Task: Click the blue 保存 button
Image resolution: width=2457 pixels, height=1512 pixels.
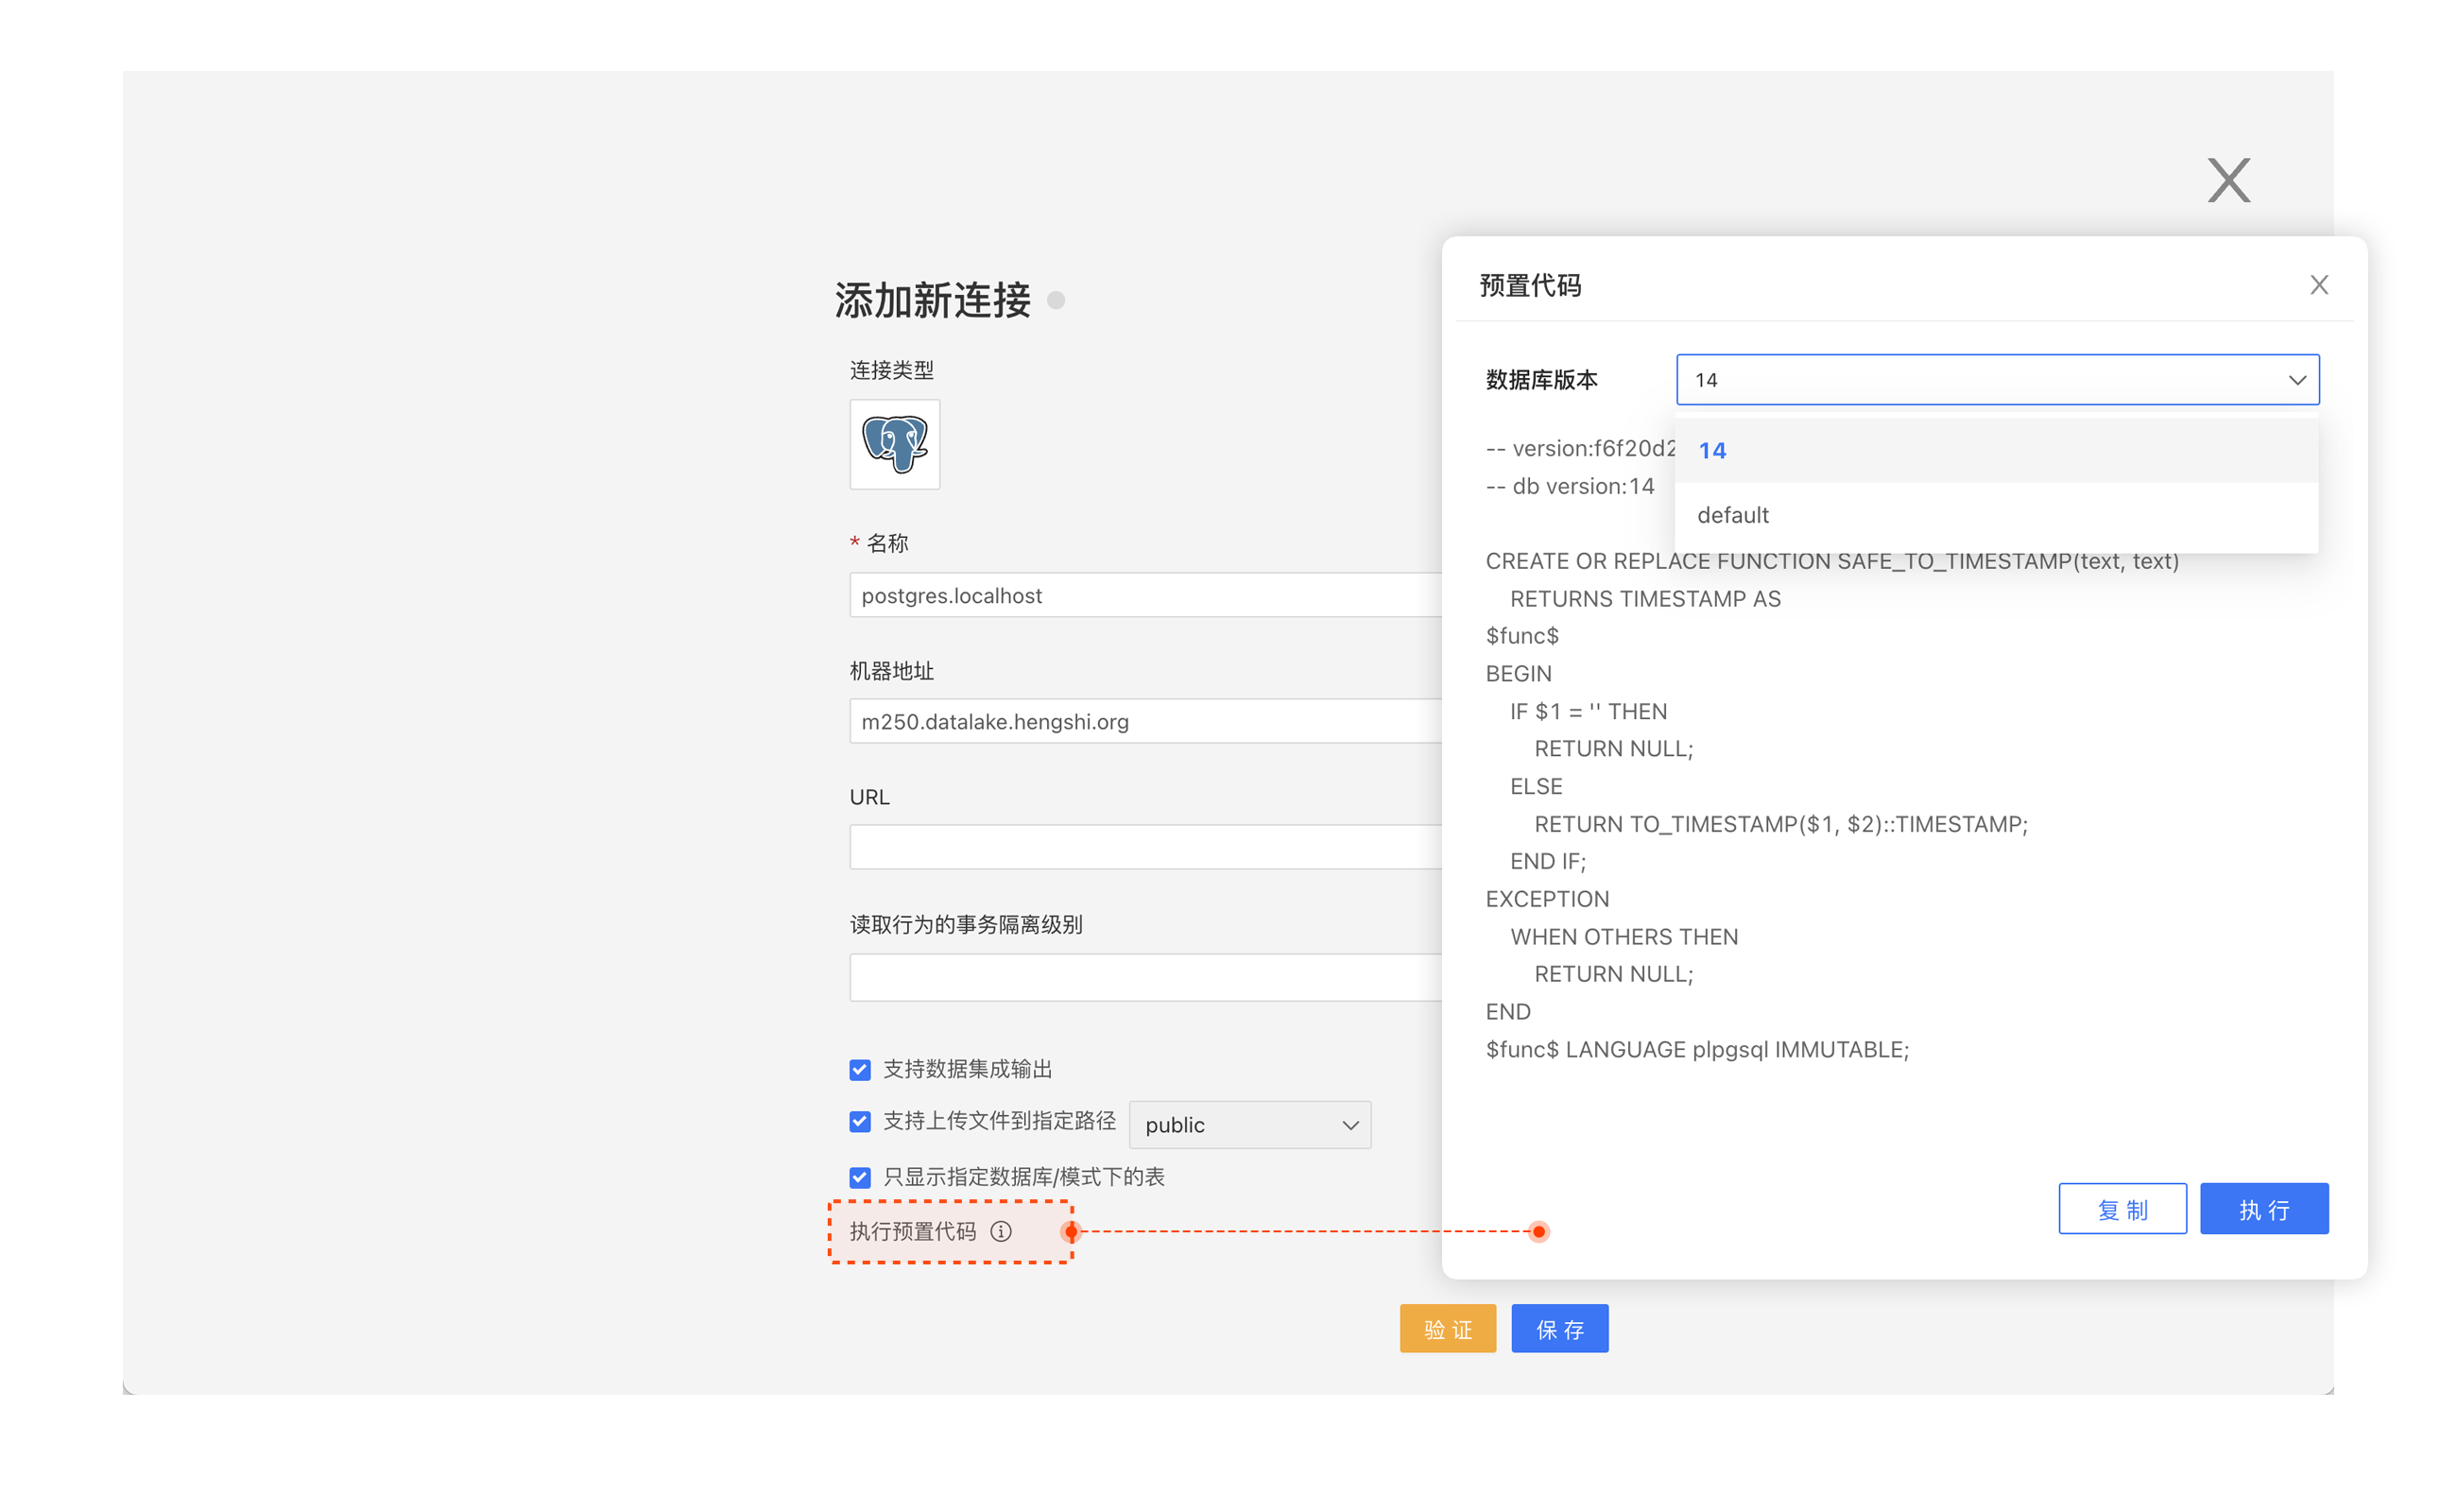Action: pyautogui.click(x=1559, y=1329)
